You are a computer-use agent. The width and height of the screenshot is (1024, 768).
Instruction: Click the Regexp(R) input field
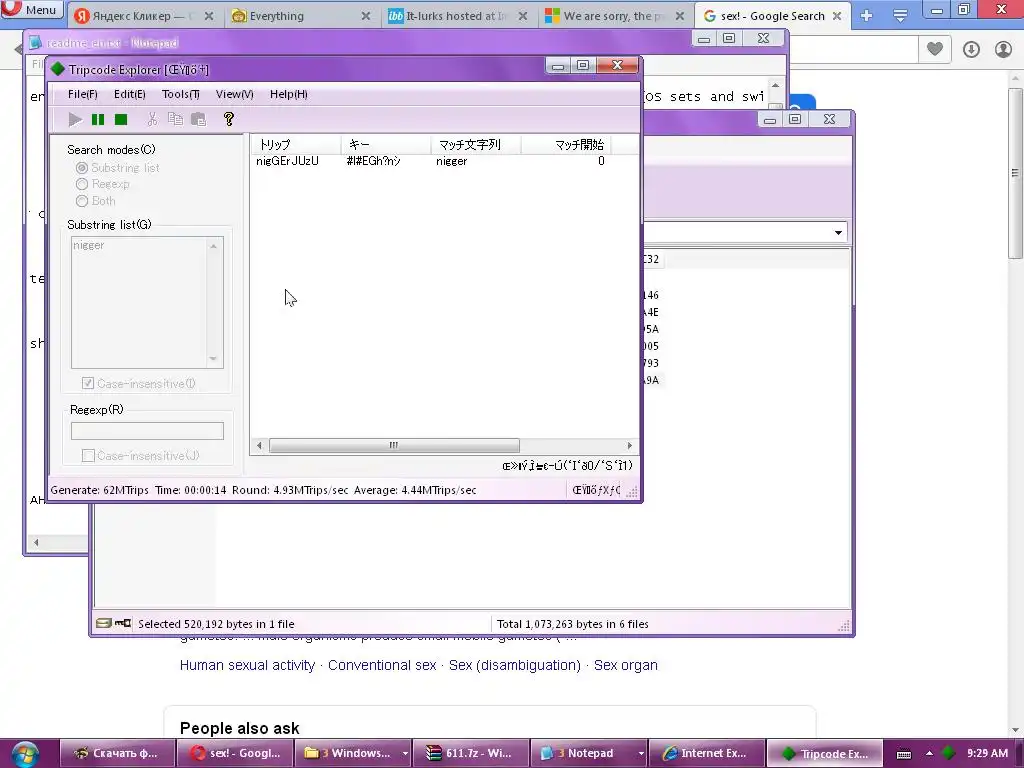click(147, 431)
